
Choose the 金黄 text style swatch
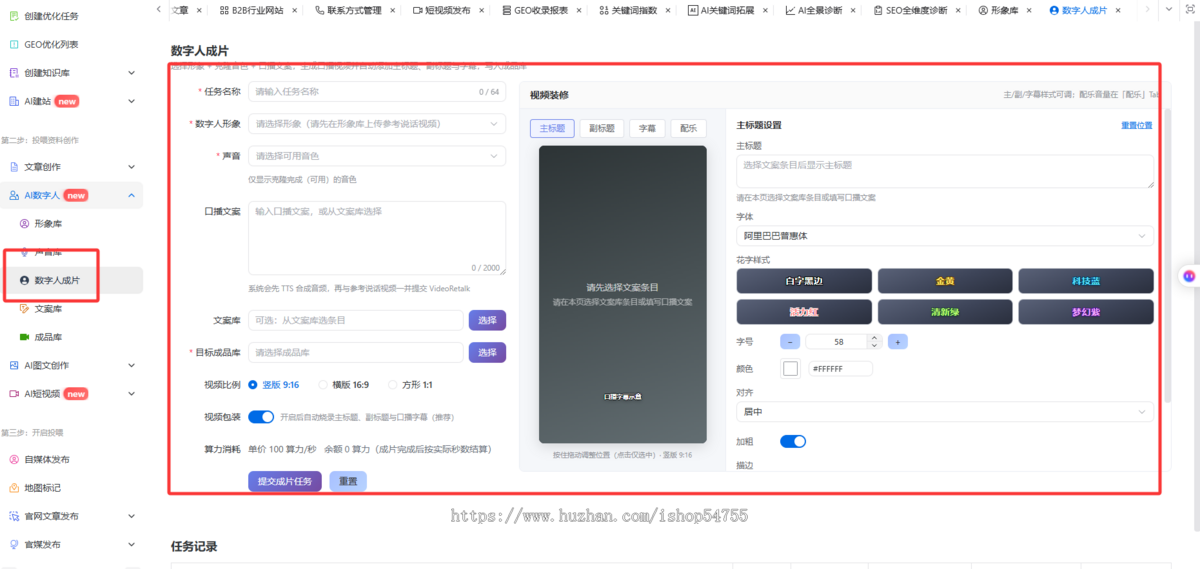945,280
